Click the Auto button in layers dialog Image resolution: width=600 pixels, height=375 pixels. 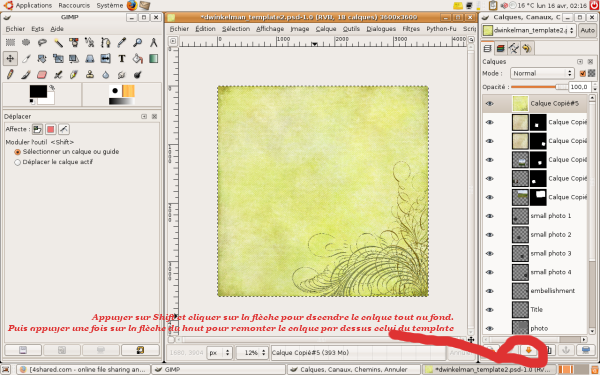coord(587,30)
